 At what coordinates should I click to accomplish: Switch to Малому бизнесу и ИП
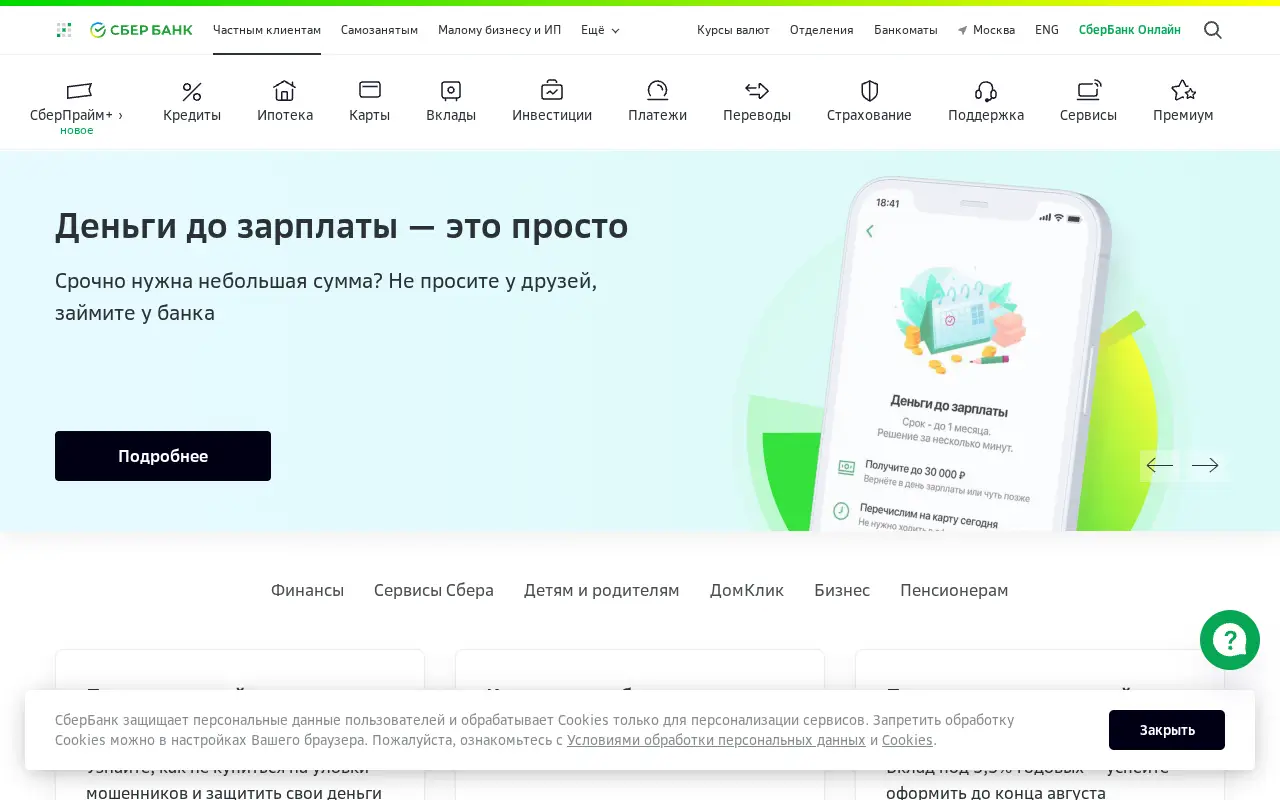tap(499, 30)
